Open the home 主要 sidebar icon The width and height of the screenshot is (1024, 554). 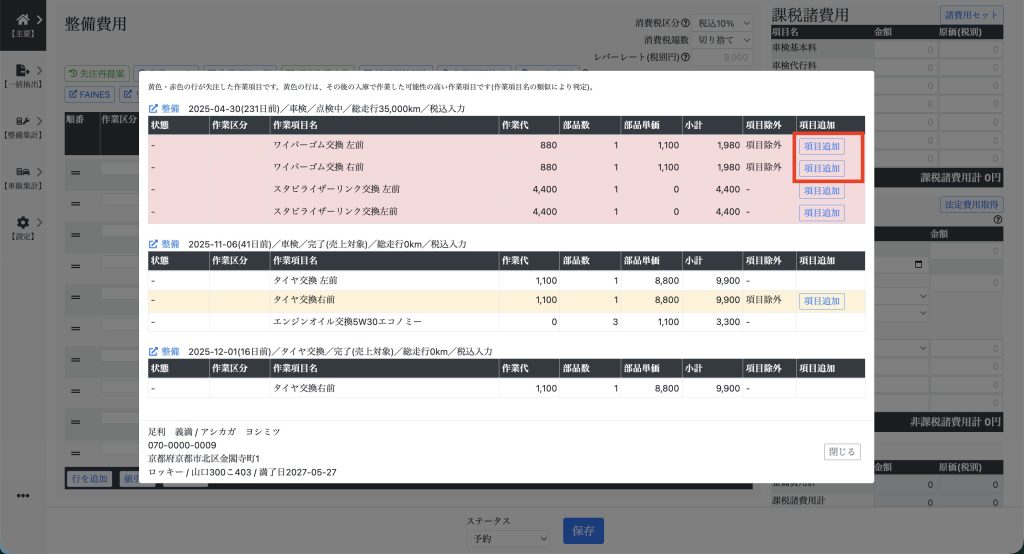pos(22,19)
